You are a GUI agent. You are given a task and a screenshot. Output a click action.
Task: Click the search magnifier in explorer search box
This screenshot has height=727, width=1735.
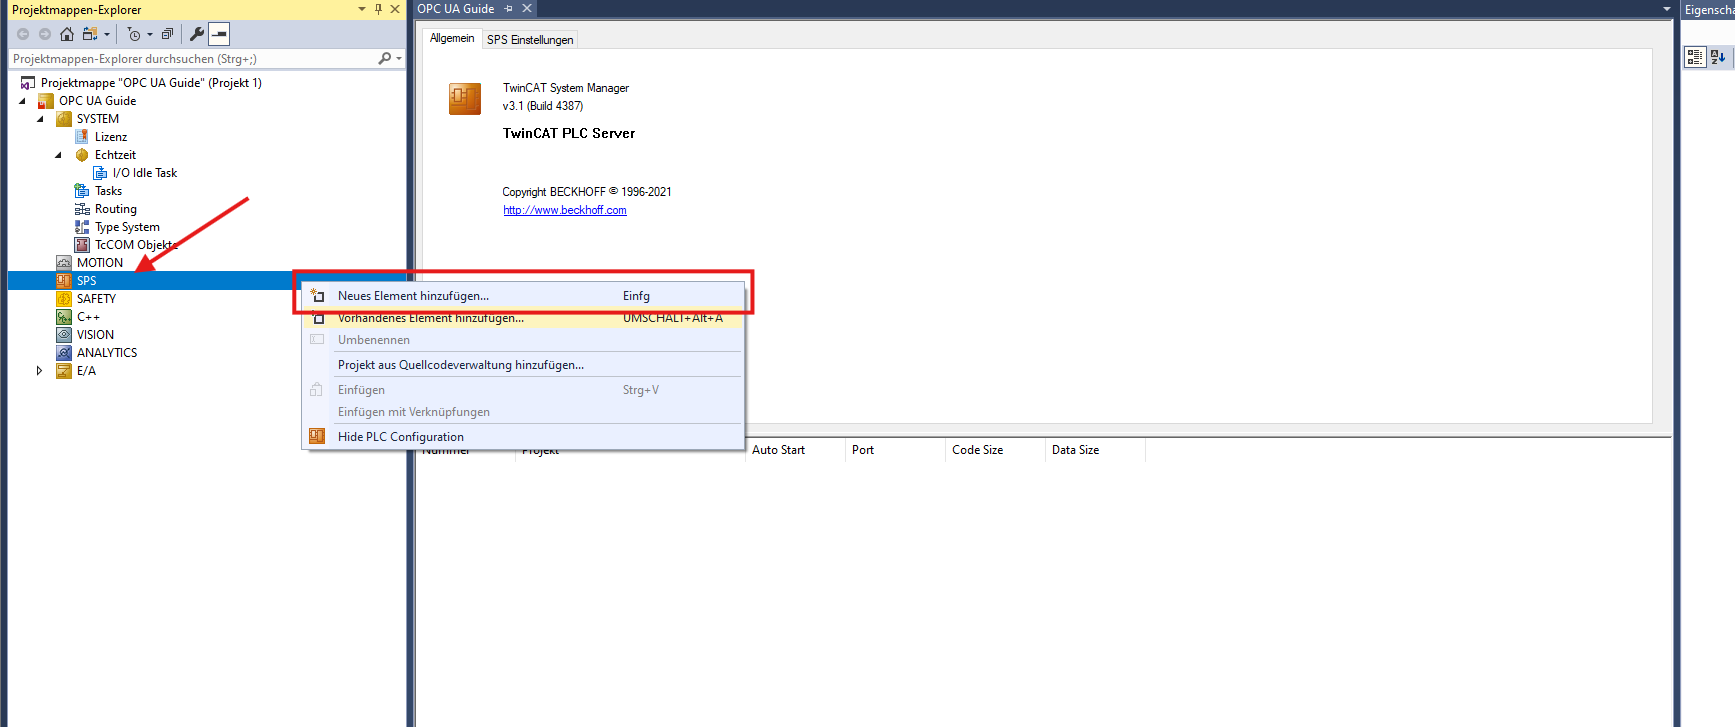point(385,59)
